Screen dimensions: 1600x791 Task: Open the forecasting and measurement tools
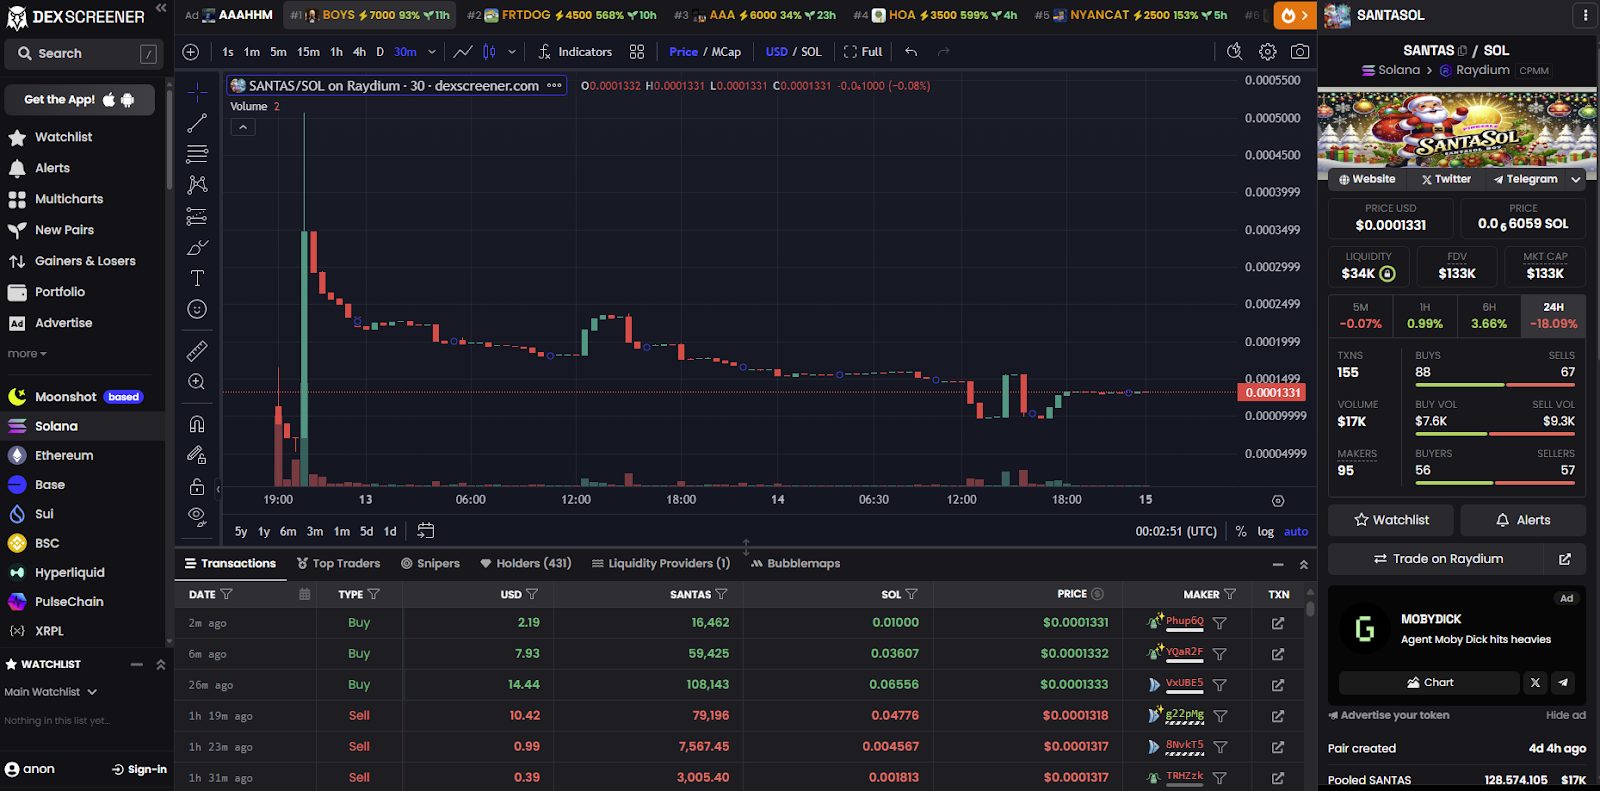click(x=197, y=216)
